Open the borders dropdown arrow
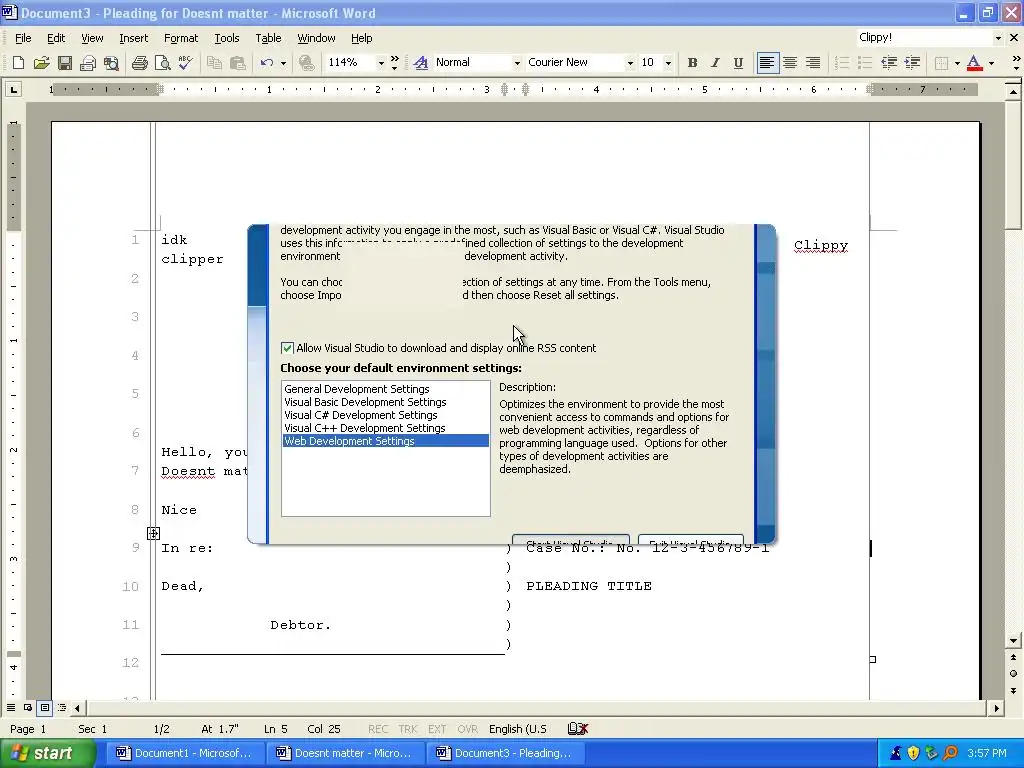The width and height of the screenshot is (1024, 768). (957, 63)
